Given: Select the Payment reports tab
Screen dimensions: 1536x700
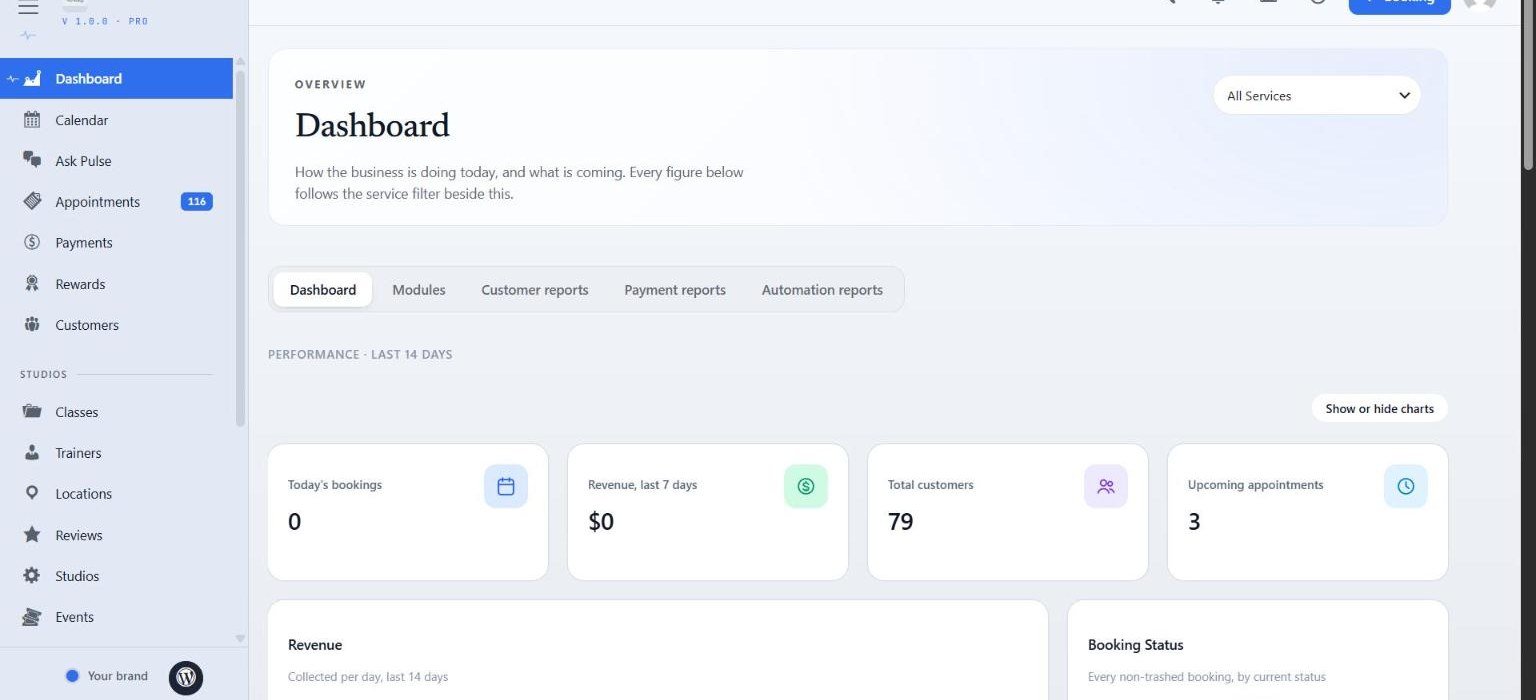Looking at the screenshot, I should (x=675, y=290).
